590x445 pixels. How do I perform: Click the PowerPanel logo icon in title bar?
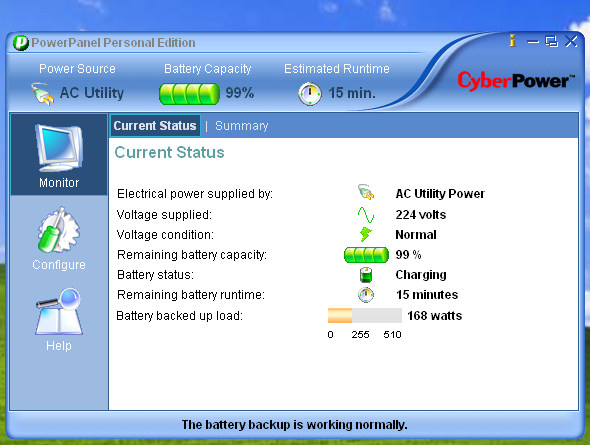tap(21, 43)
